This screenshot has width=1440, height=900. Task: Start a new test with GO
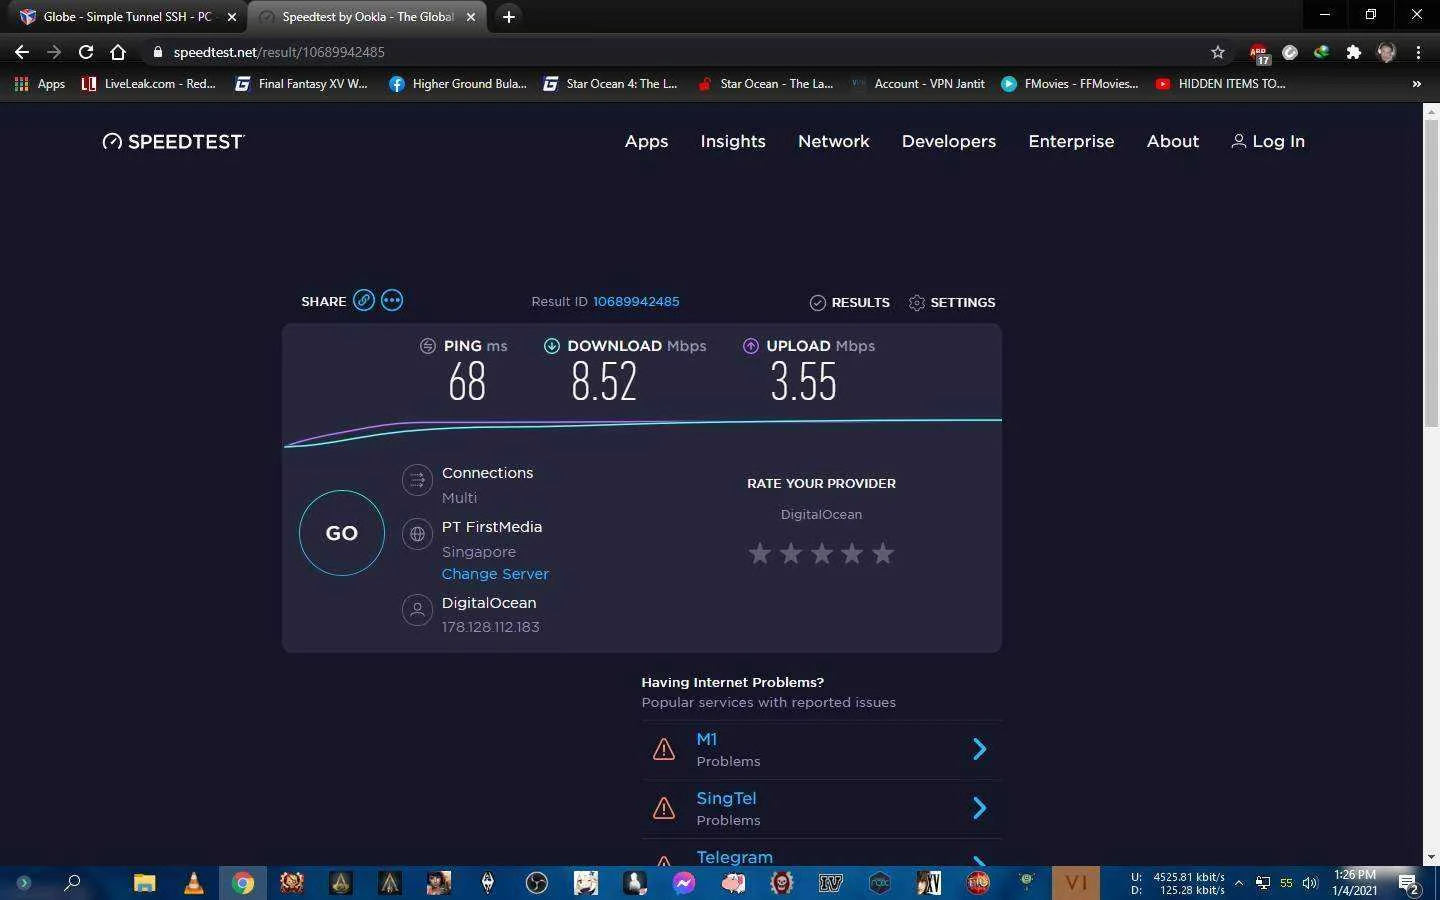coord(342,533)
